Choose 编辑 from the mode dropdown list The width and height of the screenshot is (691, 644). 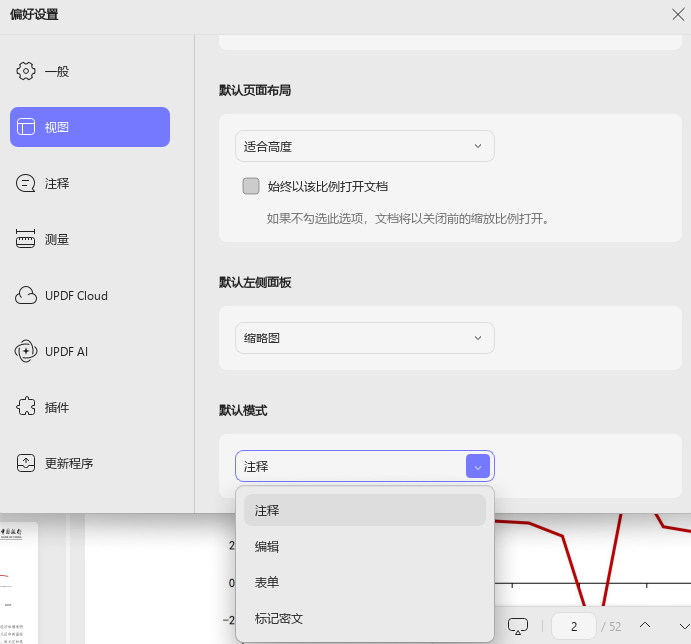364,547
